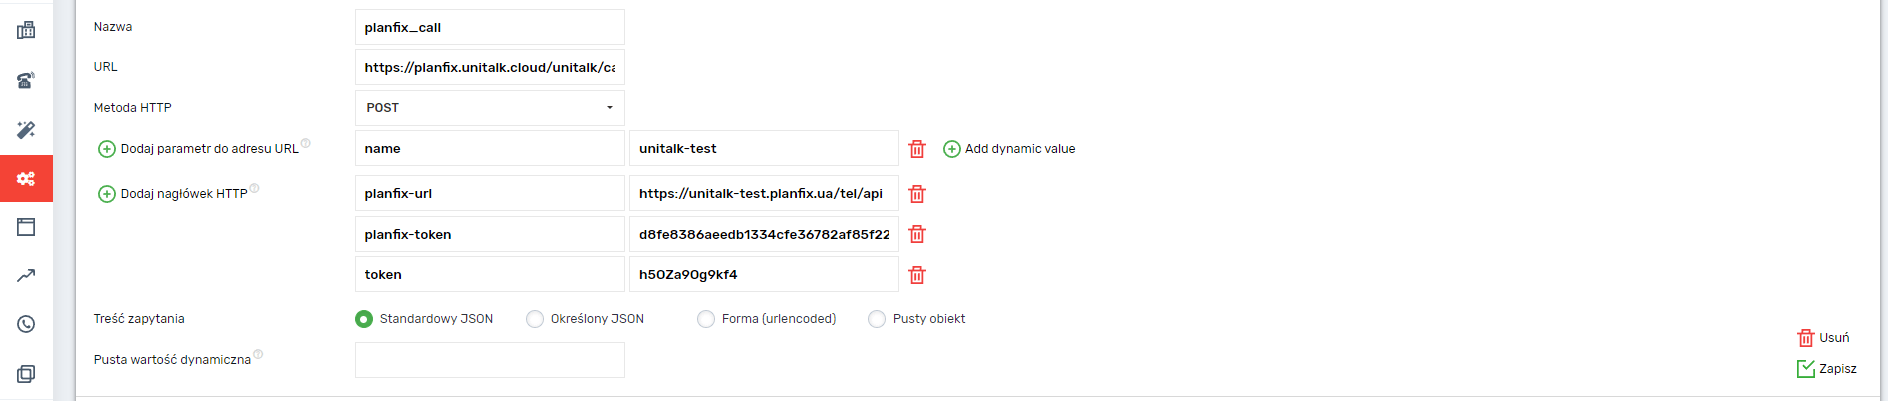Screen dimensions: 1888x401
Task: Open the company building sidebar icon
Action: [x=26, y=30]
